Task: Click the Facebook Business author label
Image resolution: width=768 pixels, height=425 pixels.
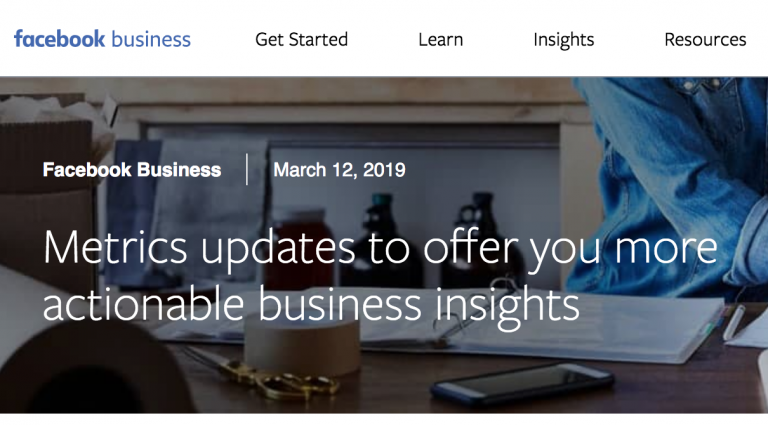Action: pyautogui.click(x=132, y=170)
